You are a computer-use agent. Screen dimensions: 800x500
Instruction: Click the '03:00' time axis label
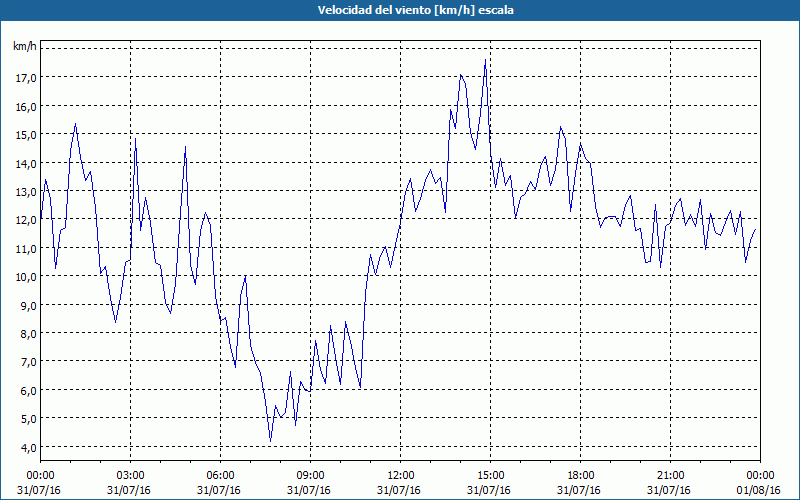coord(131,476)
